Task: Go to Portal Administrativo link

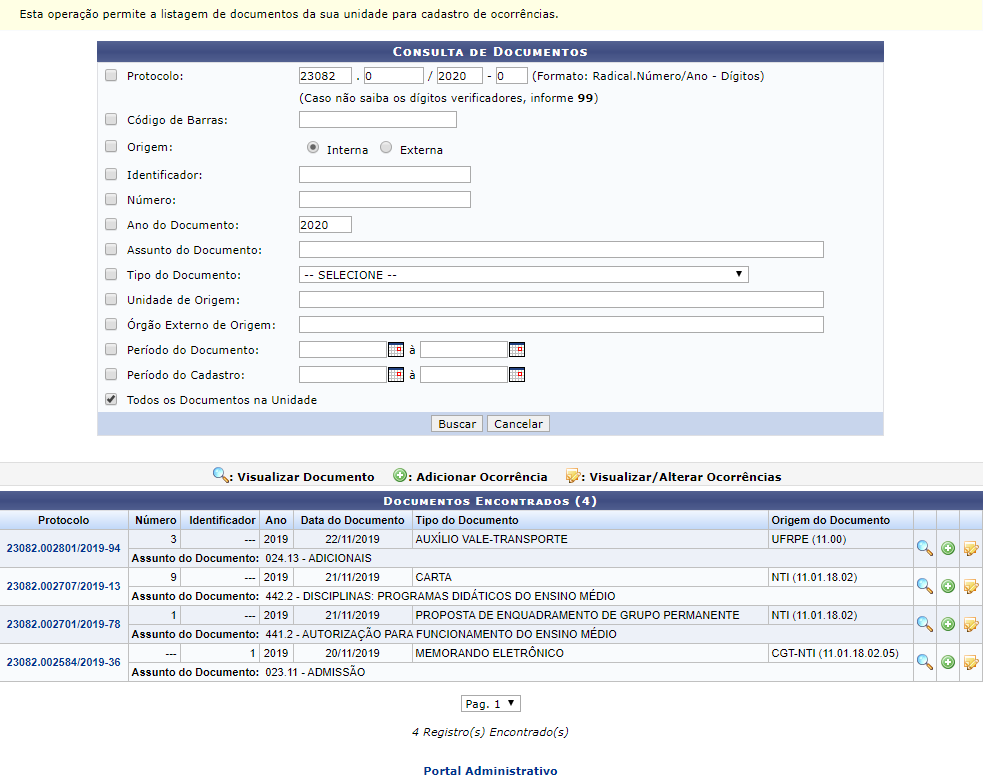Action: point(490,771)
